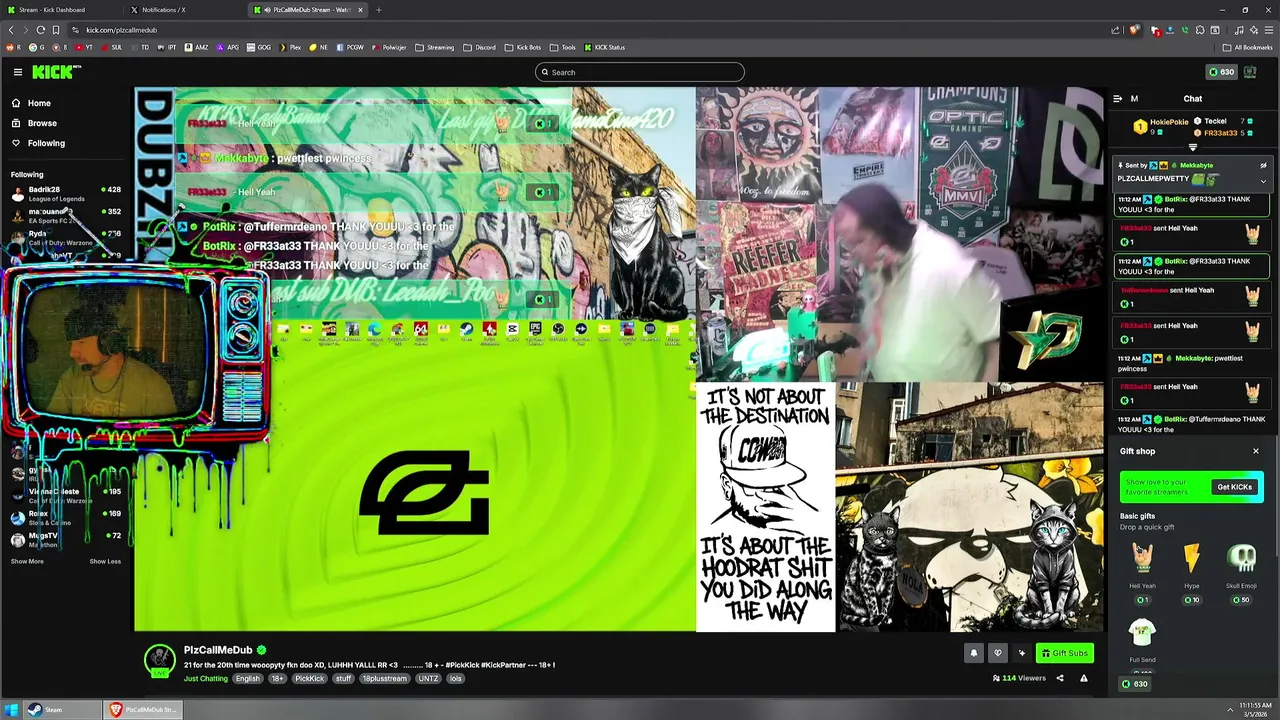Image resolution: width=1280 pixels, height=720 pixels.
Task: Open the YT bookmark
Action: click(x=85, y=47)
